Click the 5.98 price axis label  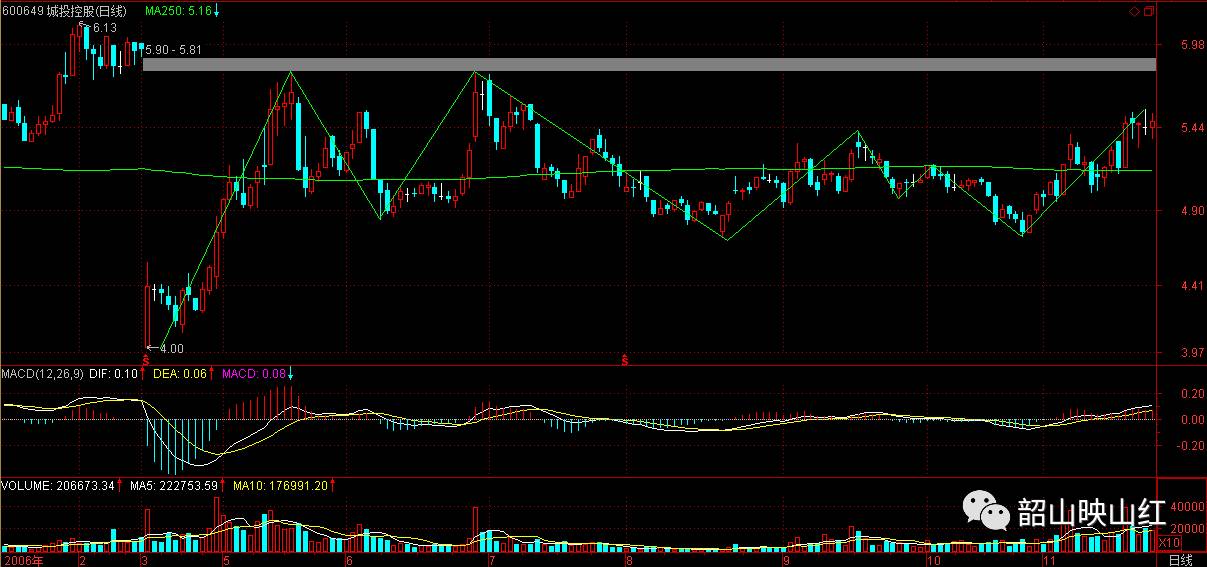coord(1192,45)
